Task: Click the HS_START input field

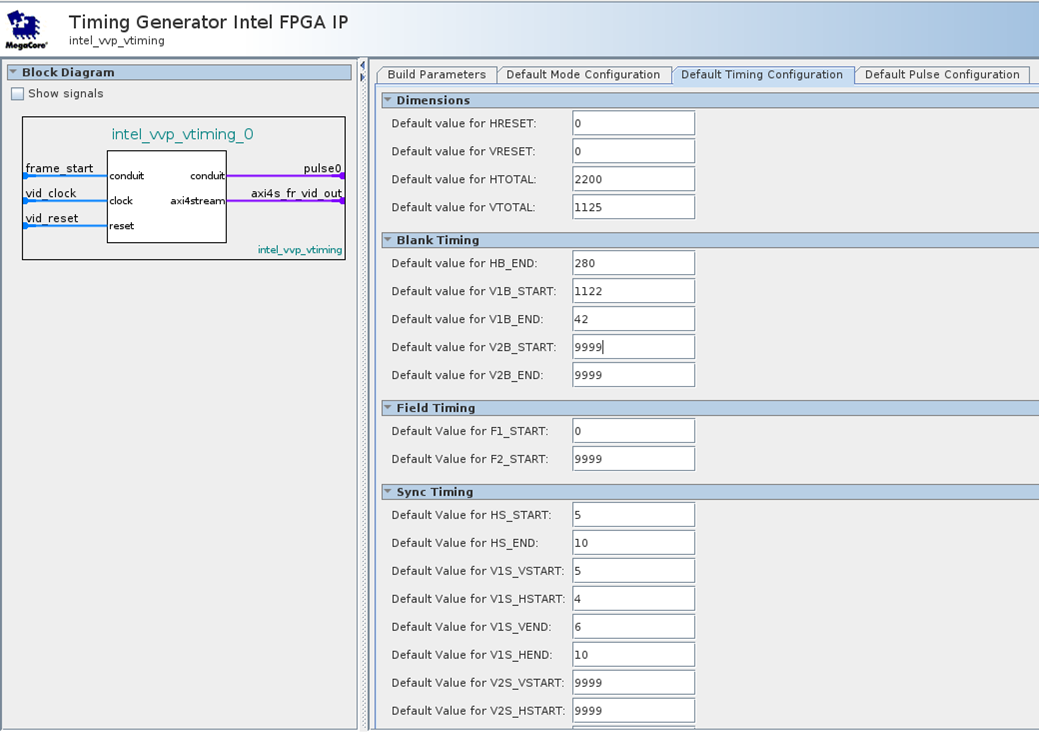Action: click(633, 515)
